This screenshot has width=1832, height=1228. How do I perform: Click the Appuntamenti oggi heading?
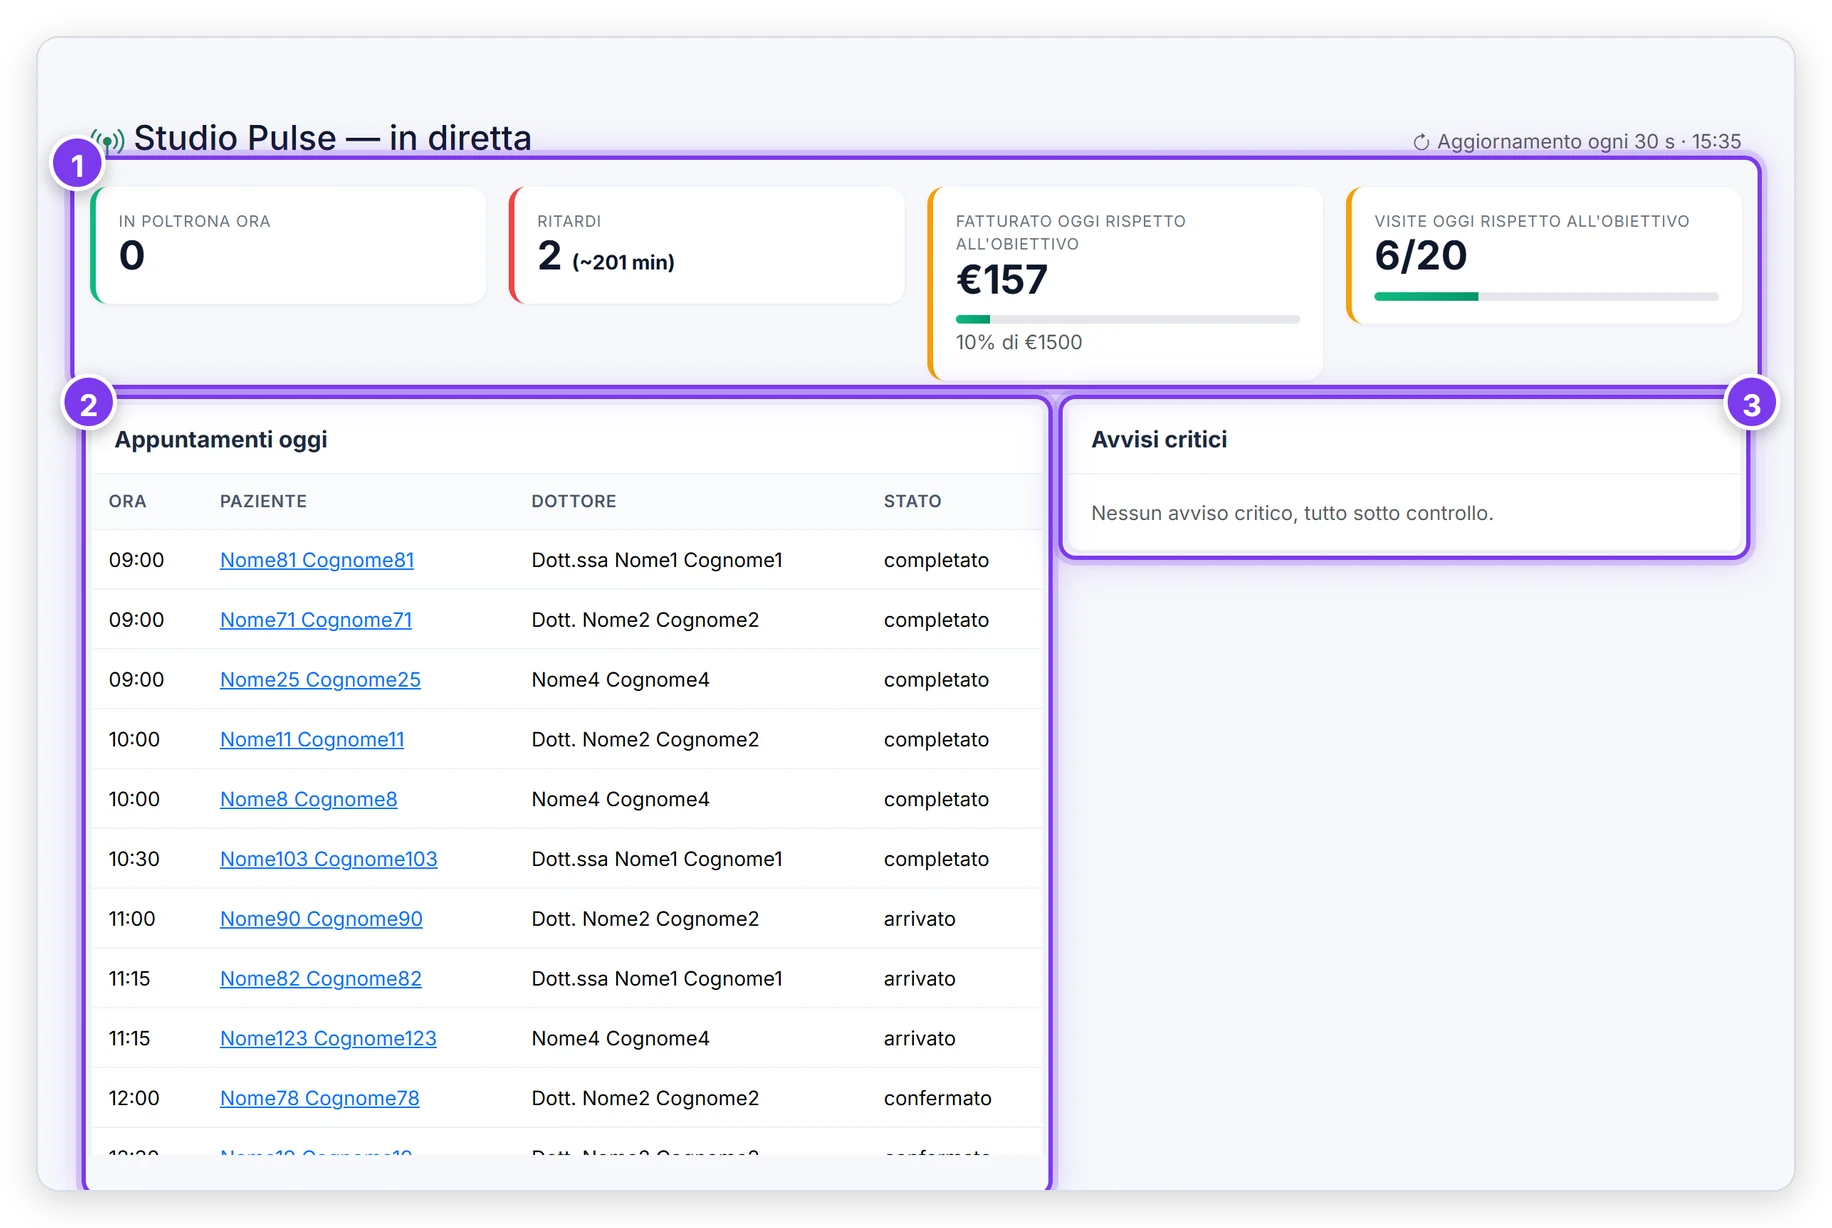[221, 440]
